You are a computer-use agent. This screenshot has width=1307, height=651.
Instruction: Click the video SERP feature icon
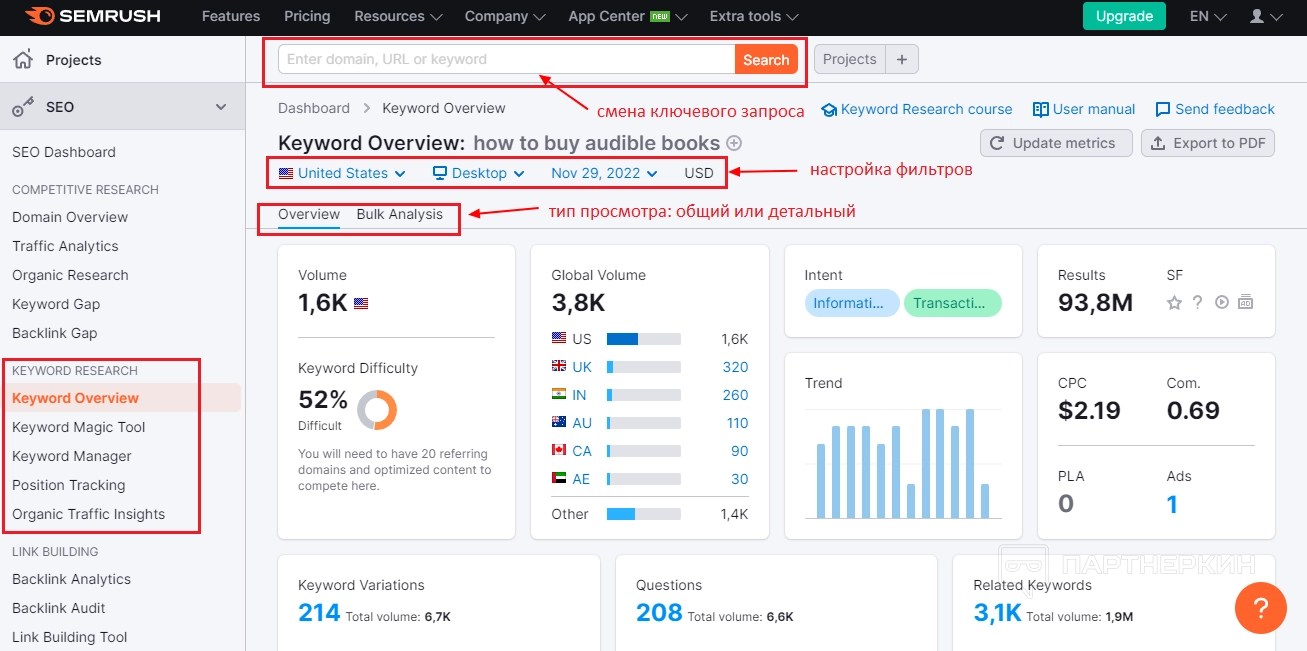[x=1221, y=303]
